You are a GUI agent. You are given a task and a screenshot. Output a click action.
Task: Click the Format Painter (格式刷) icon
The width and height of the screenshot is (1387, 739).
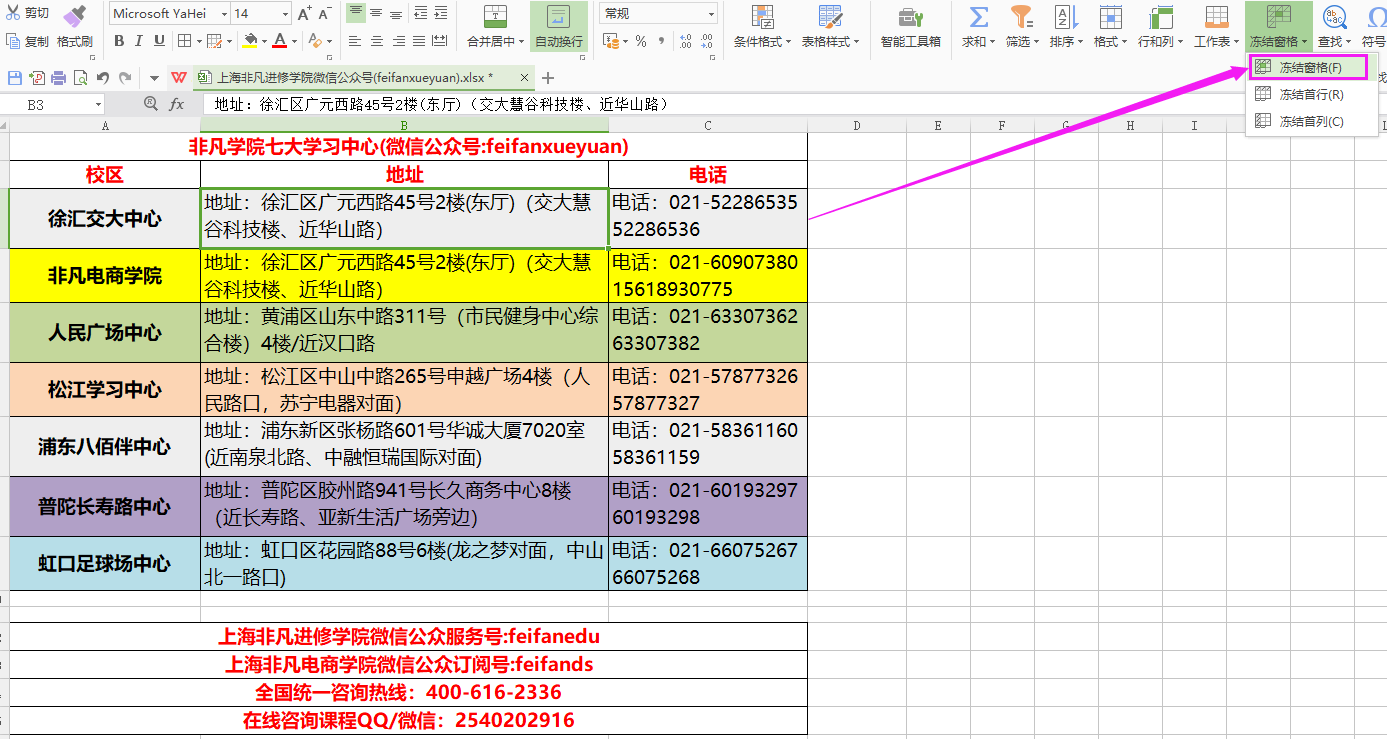[74, 17]
